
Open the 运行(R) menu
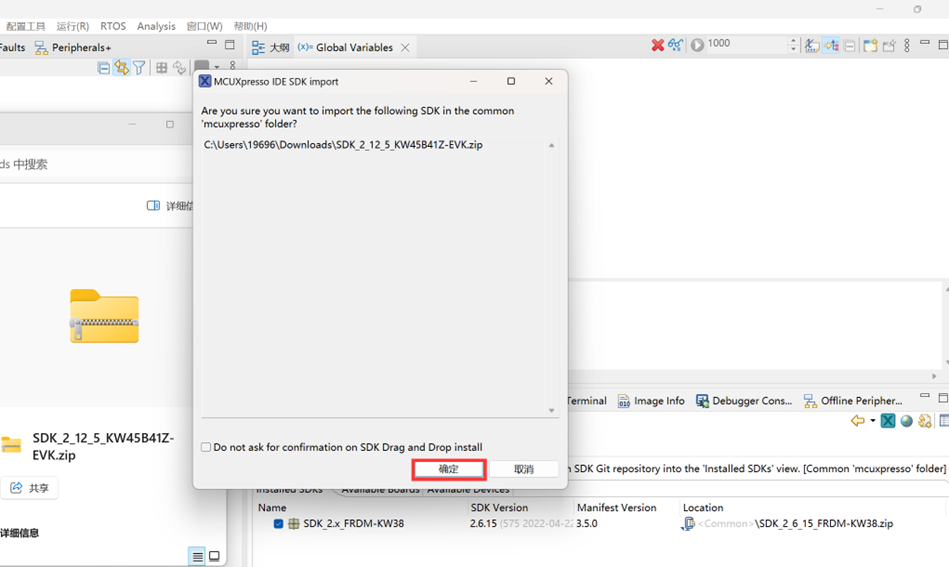pos(73,26)
